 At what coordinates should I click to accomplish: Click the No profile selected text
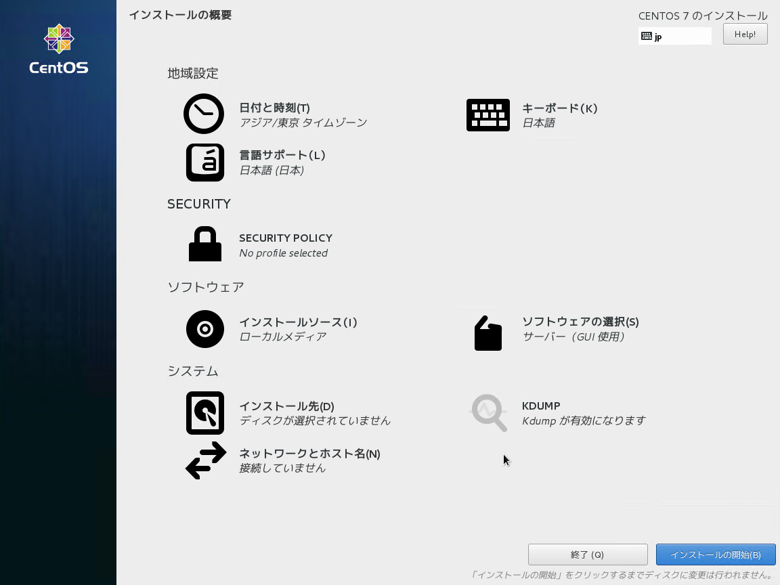coord(283,253)
